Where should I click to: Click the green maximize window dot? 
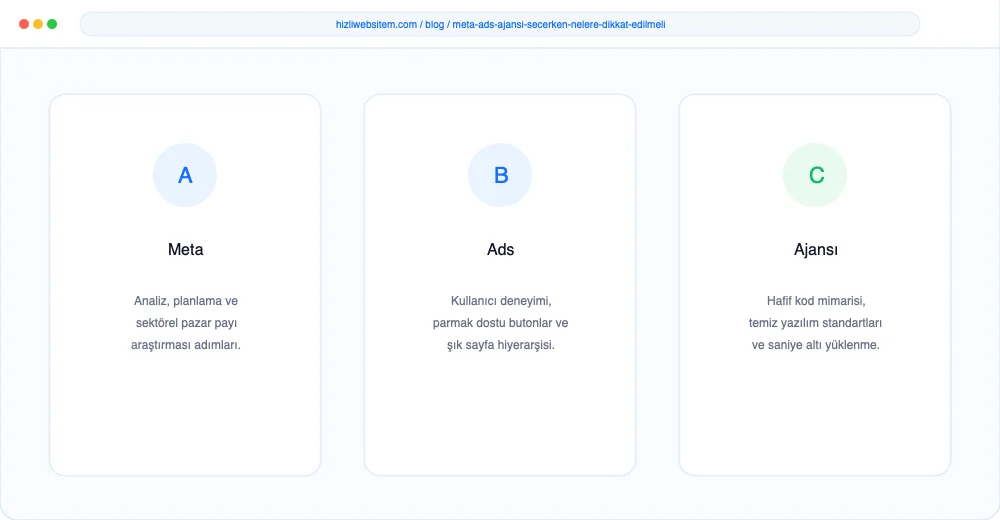tap(52, 24)
